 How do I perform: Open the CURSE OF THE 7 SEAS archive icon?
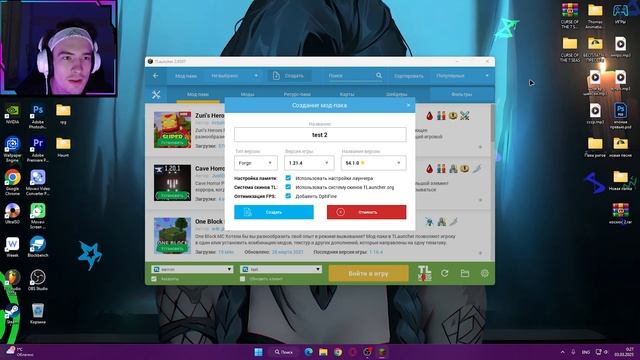point(570,16)
